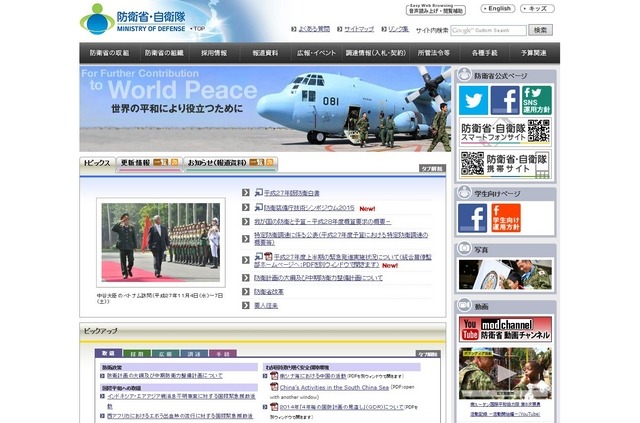Open the スマートフォンサイト QR banner
640x423 pixels.
[505, 132]
